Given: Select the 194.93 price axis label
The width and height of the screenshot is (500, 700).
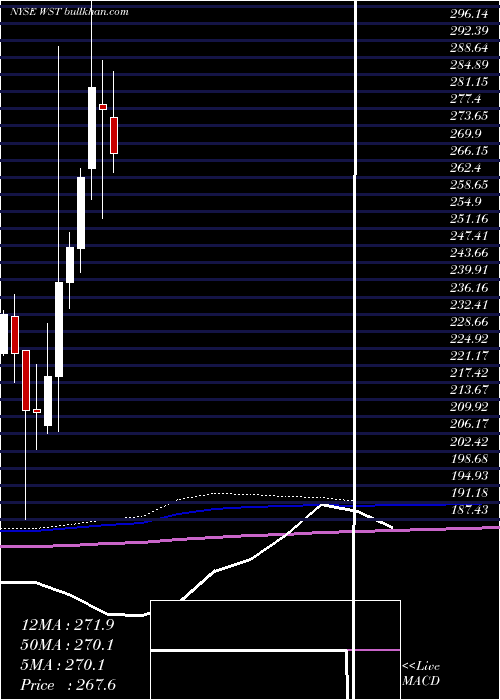Looking at the screenshot, I should point(468,475).
